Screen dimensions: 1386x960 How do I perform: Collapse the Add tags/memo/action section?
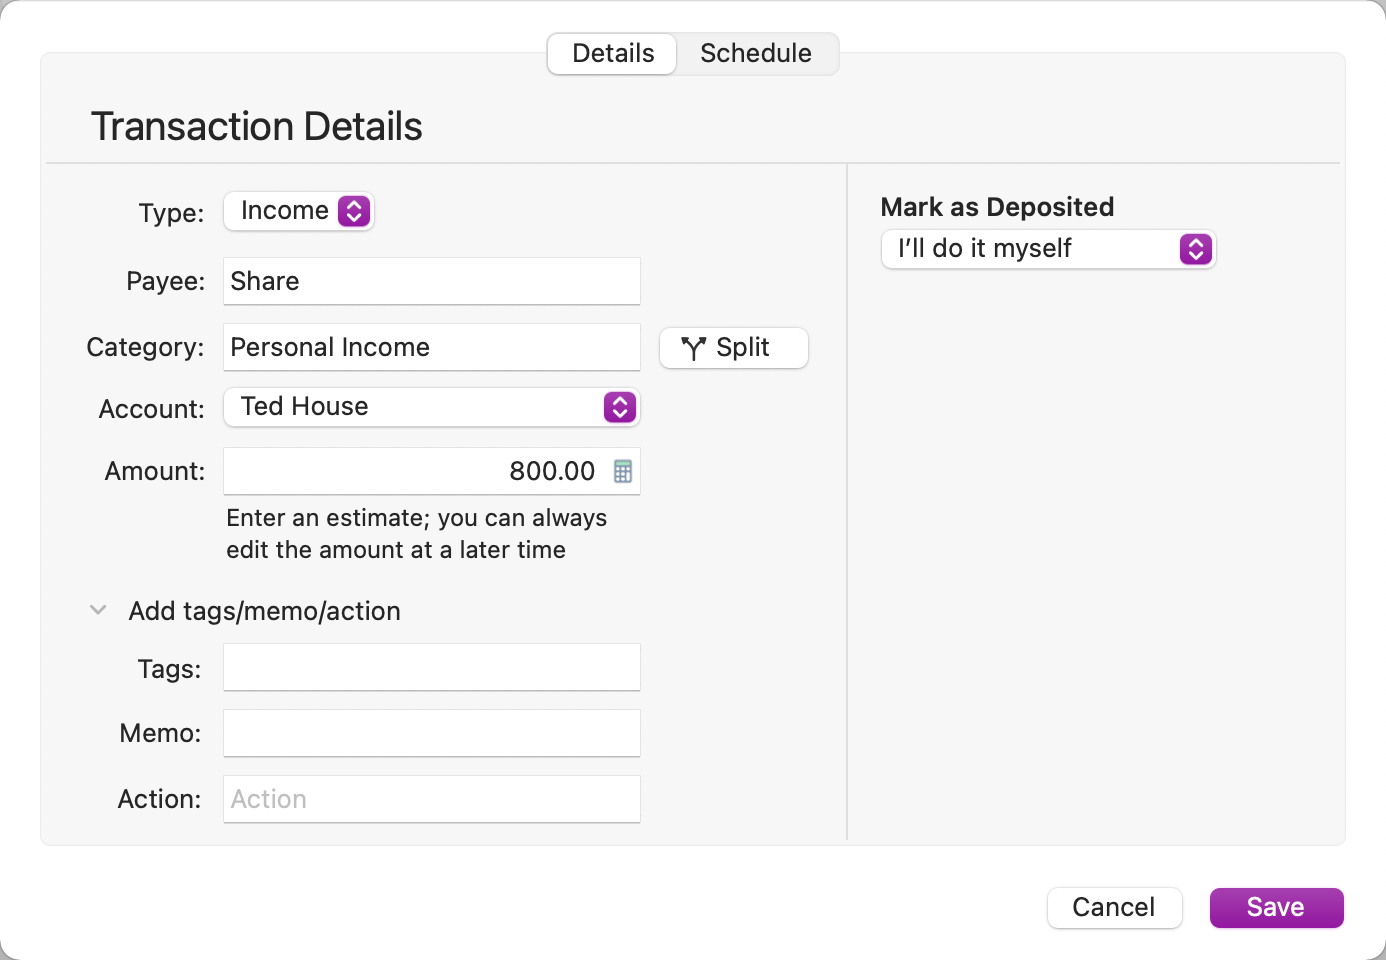(98, 610)
